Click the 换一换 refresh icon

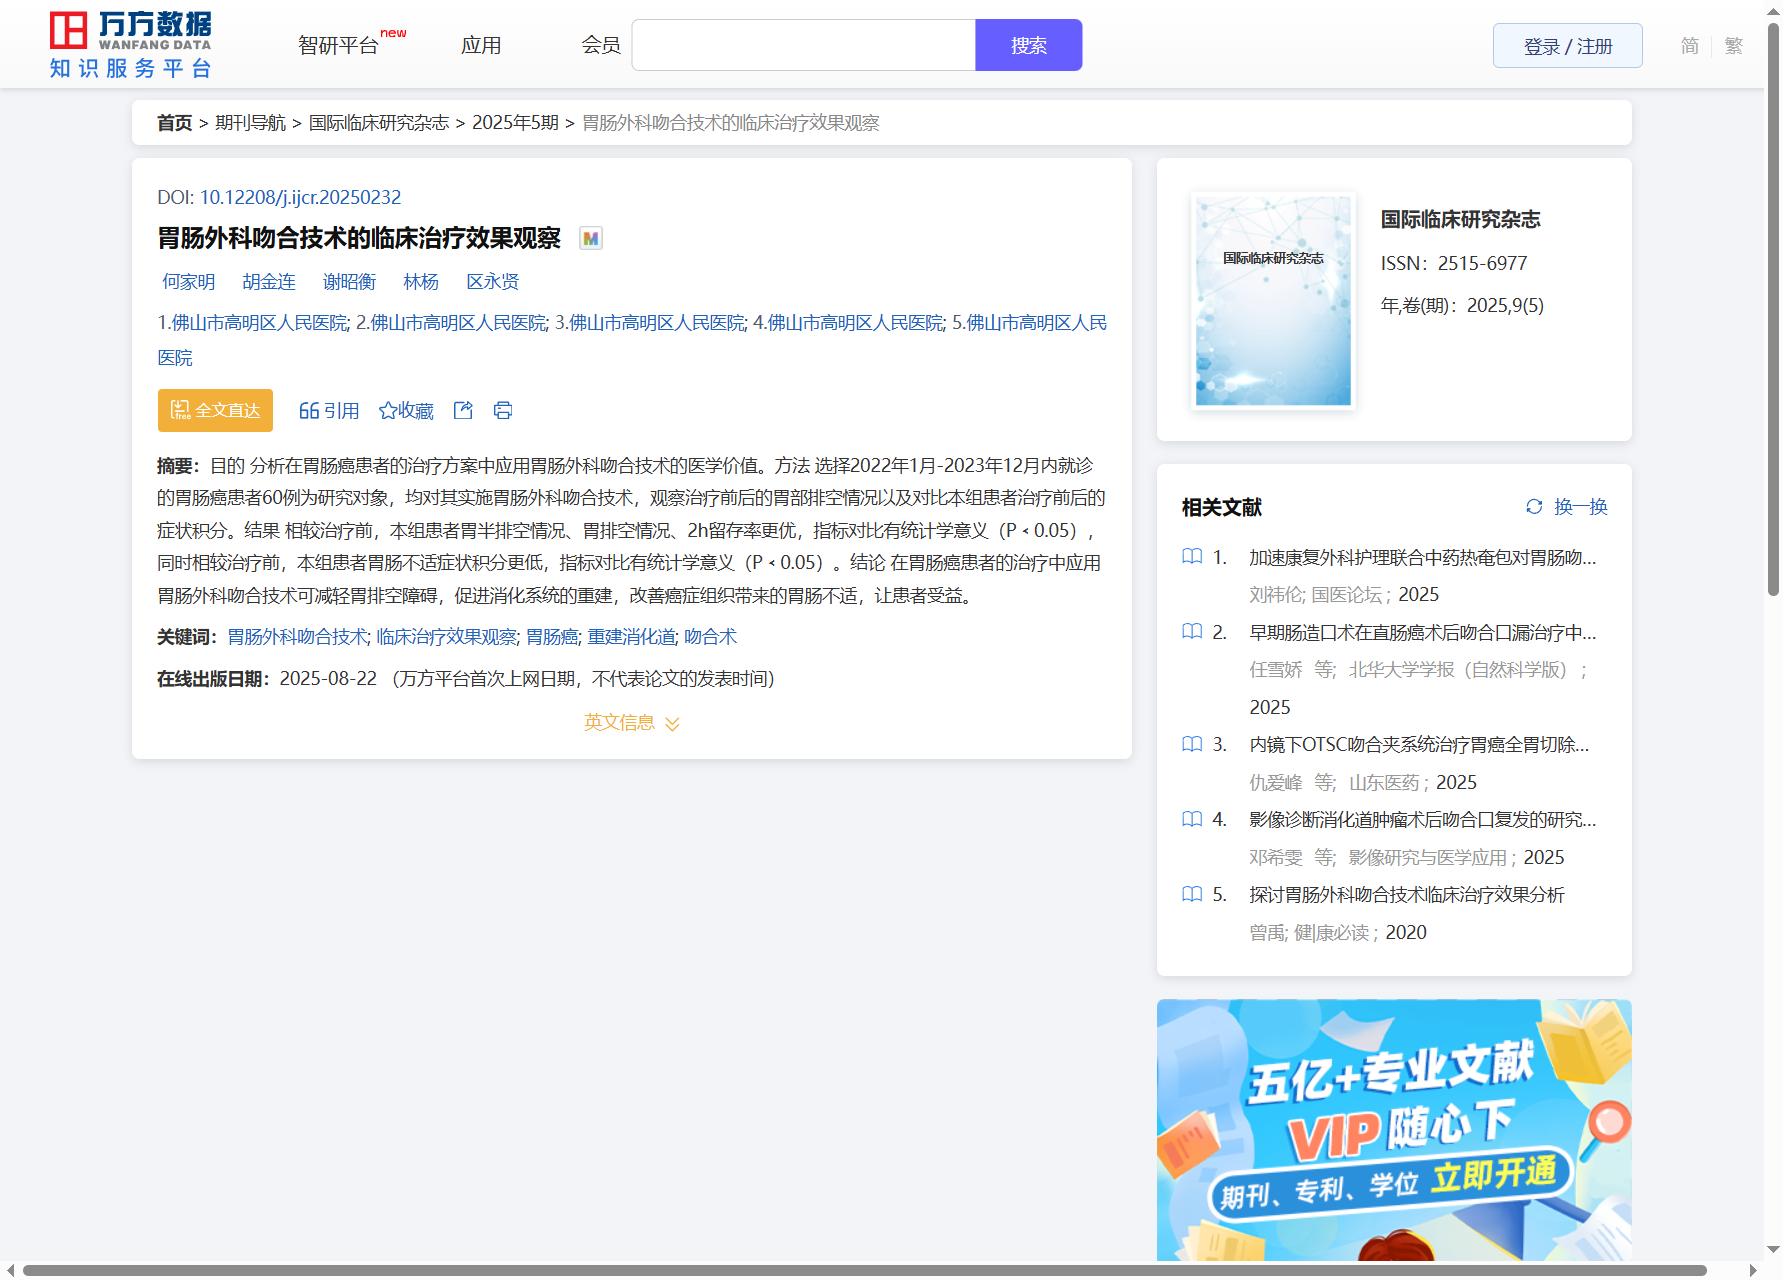[x=1534, y=507]
